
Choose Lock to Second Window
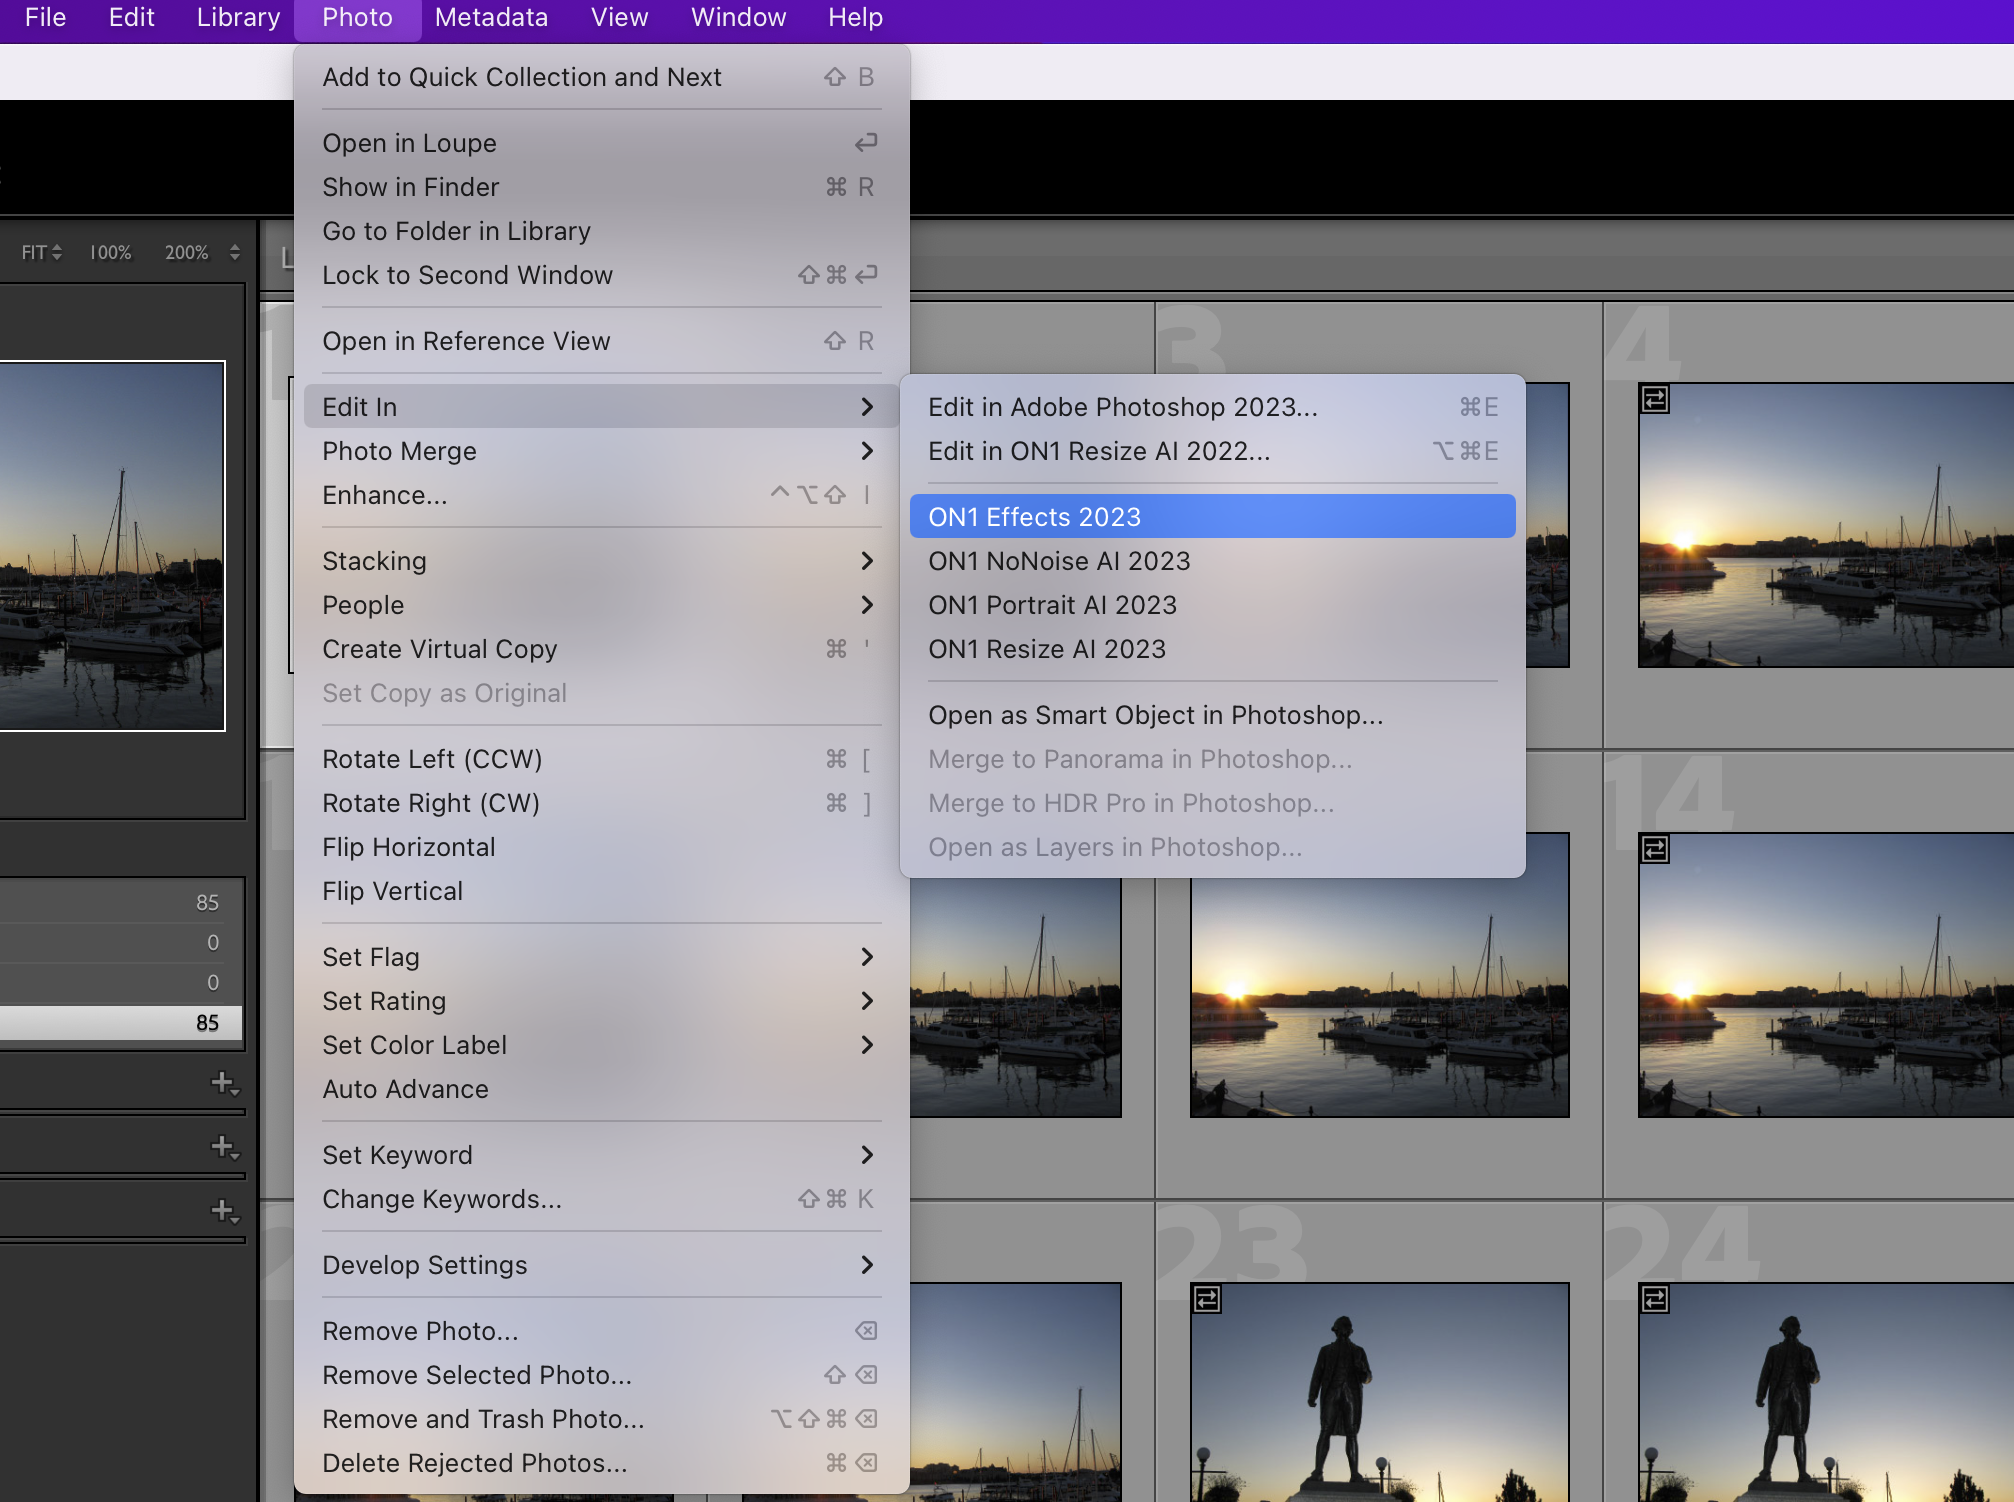601,275
